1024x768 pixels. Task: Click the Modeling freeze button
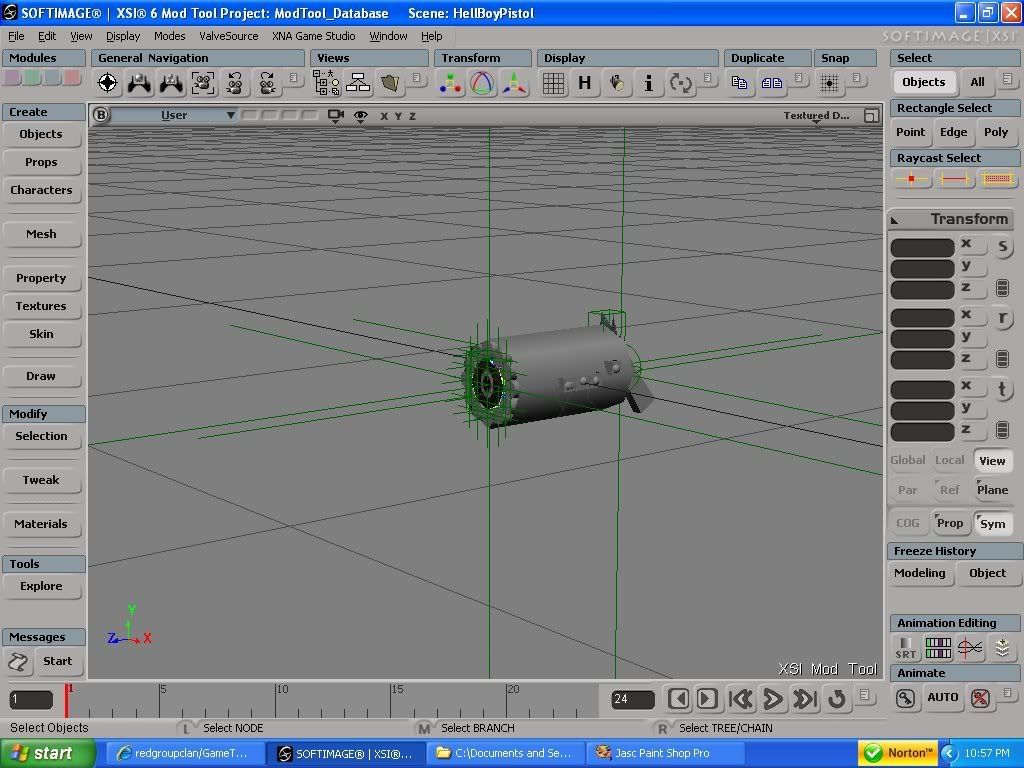[x=920, y=573]
